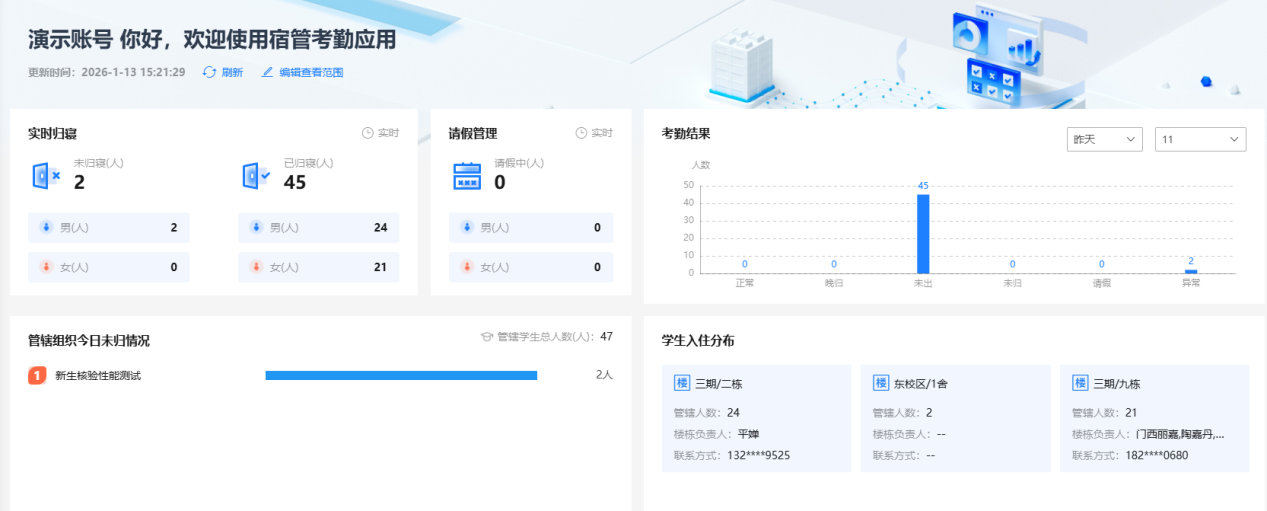
Task: Click the 已归寝(人) count 45
Action: click(295, 183)
